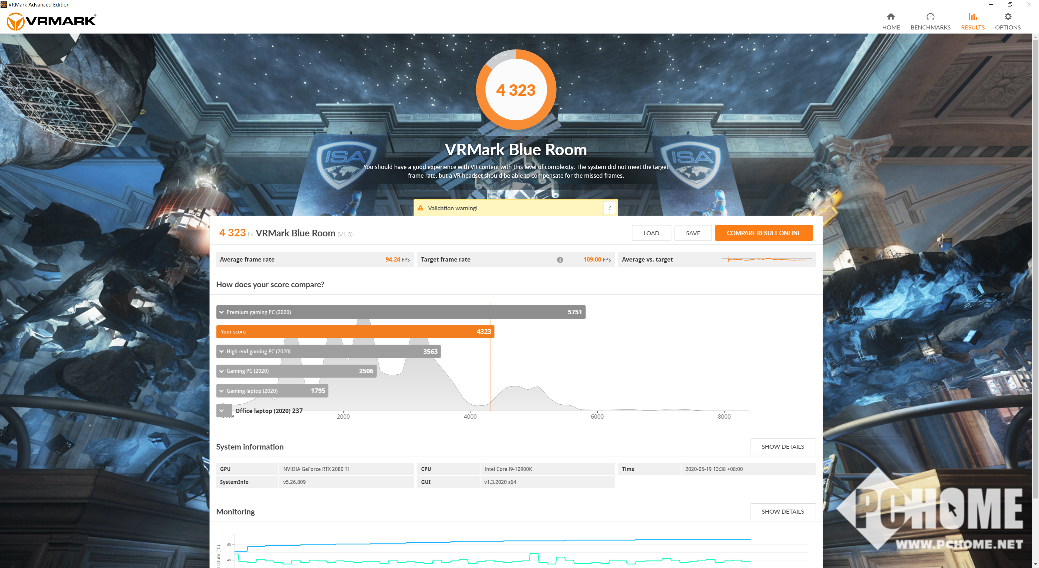Click the VRMark Blue Room title
Screen dimensions: 1039x568
click(516, 150)
